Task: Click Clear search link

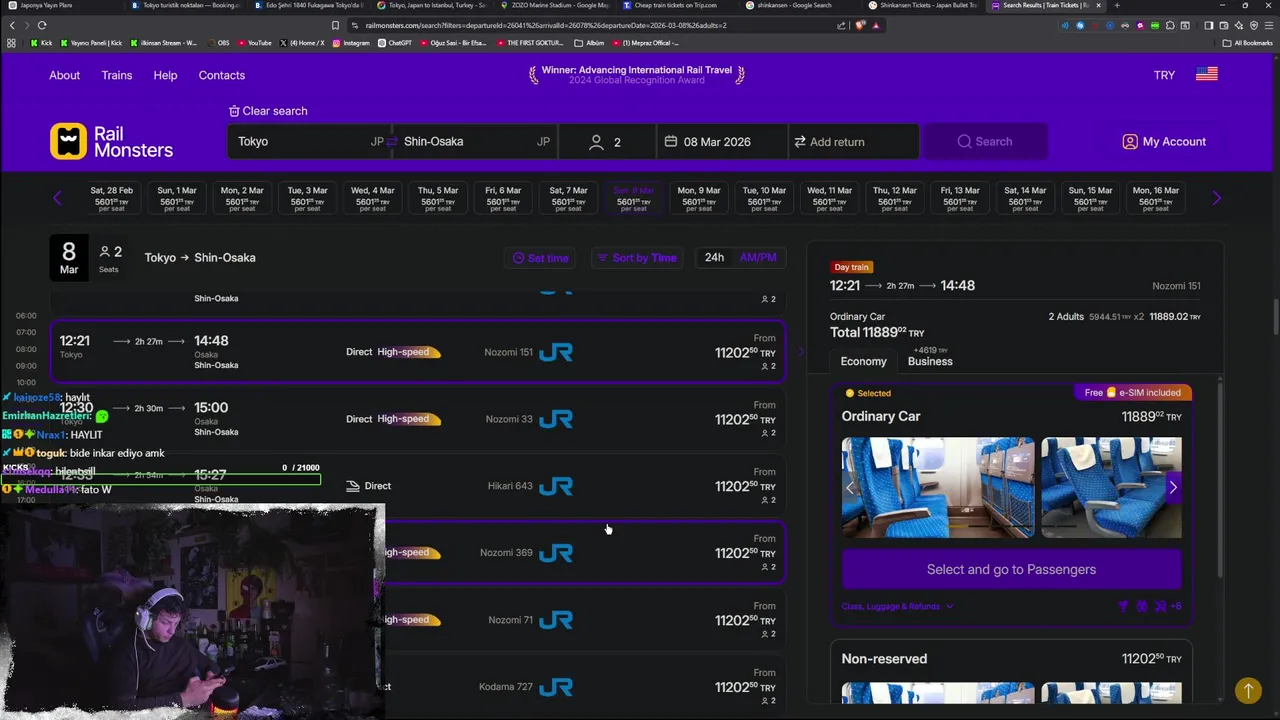Action: click(x=268, y=111)
